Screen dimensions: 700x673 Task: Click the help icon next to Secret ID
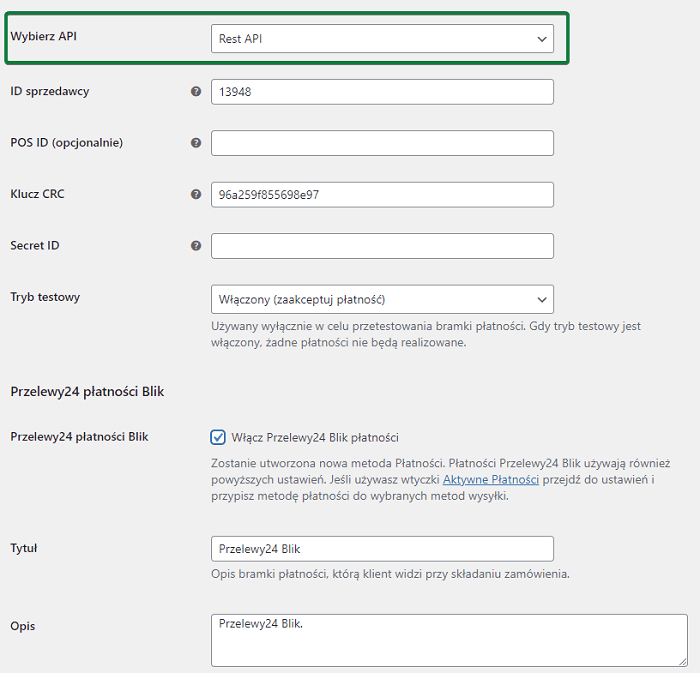(196, 245)
